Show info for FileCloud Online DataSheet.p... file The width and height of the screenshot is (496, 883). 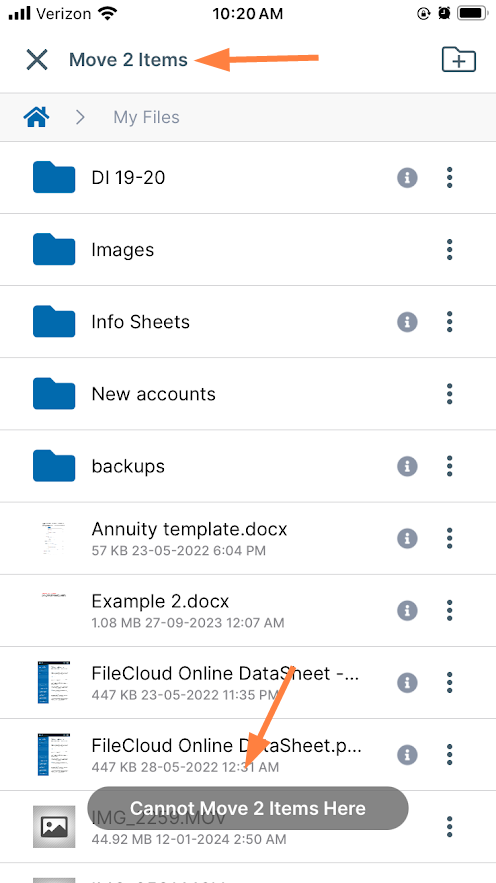click(x=407, y=755)
